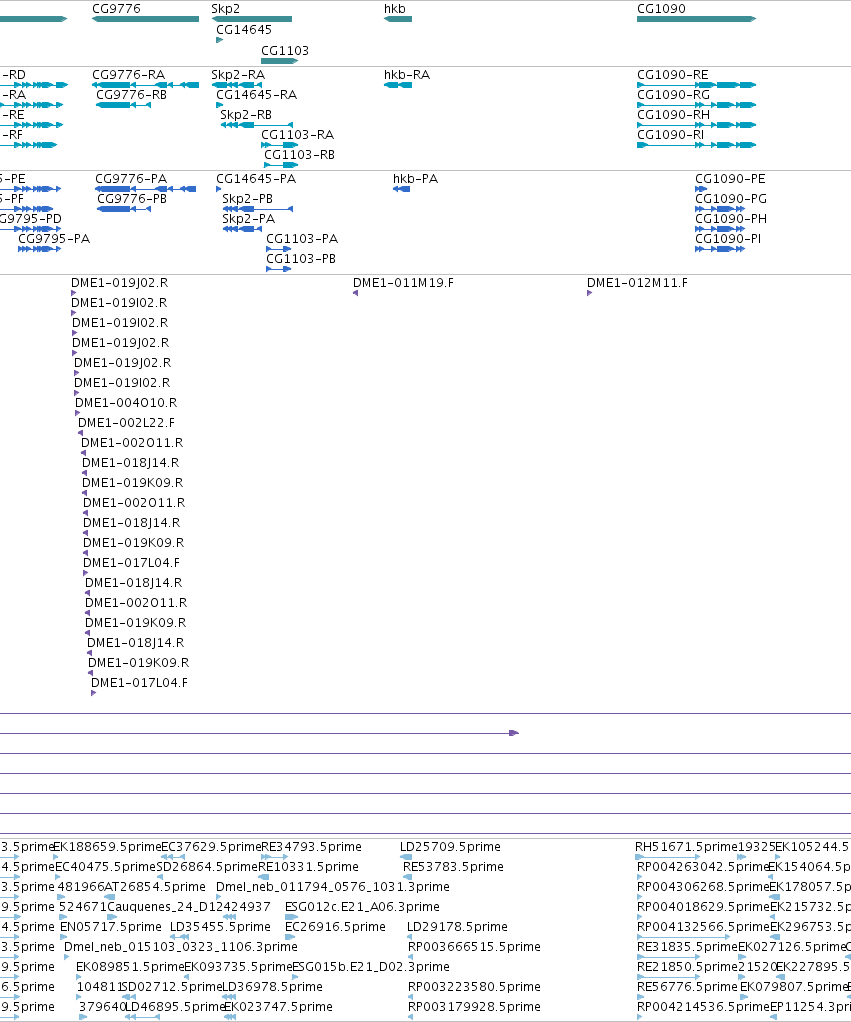Select EST LD35455.5prime label
Screen dimensions: 851x1022
[x=220, y=927]
